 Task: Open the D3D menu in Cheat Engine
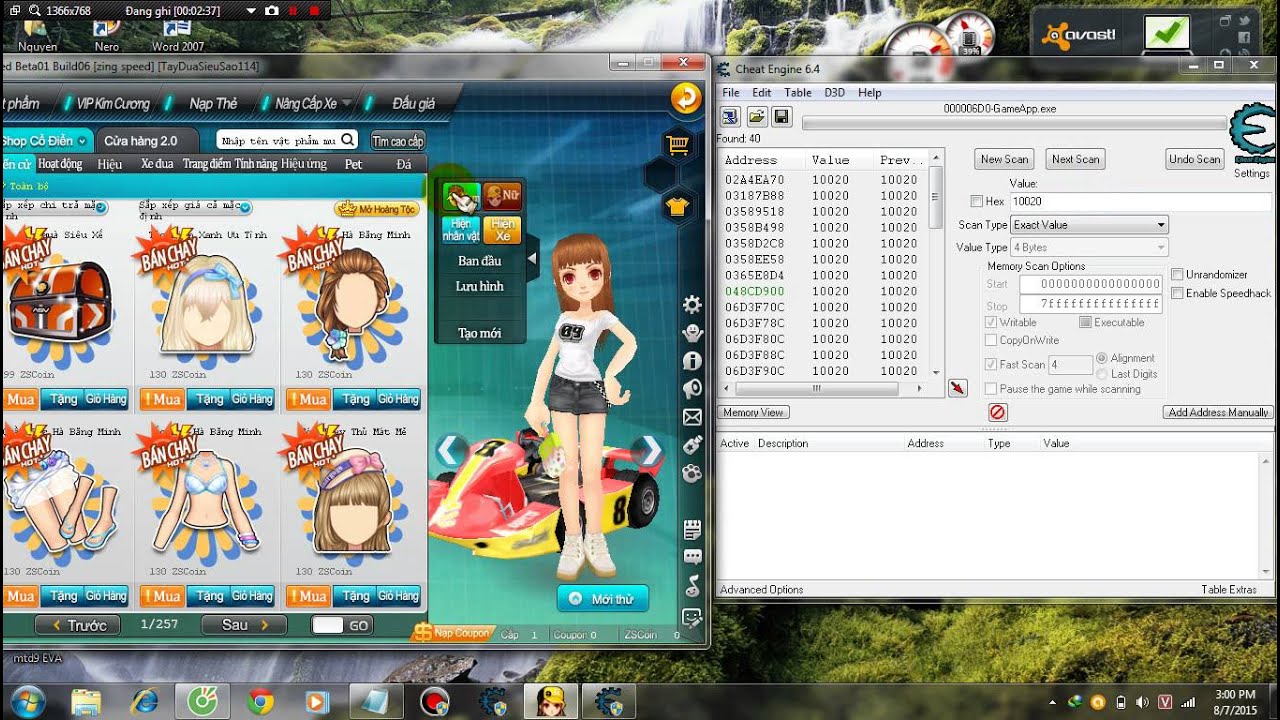click(835, 93)
